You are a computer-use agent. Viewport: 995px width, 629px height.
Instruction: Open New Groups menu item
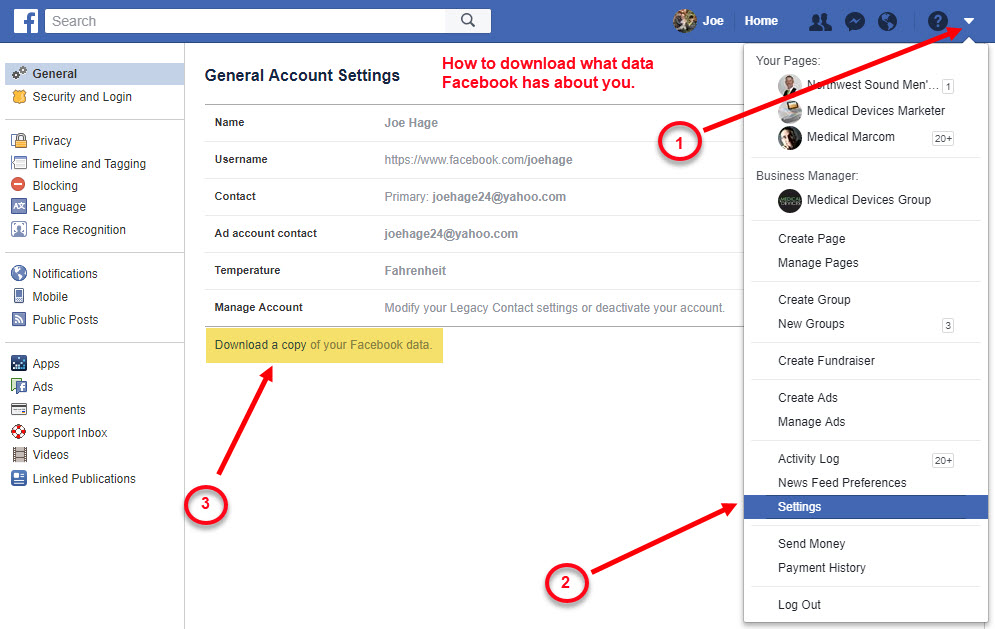click(x=811, y=324)
